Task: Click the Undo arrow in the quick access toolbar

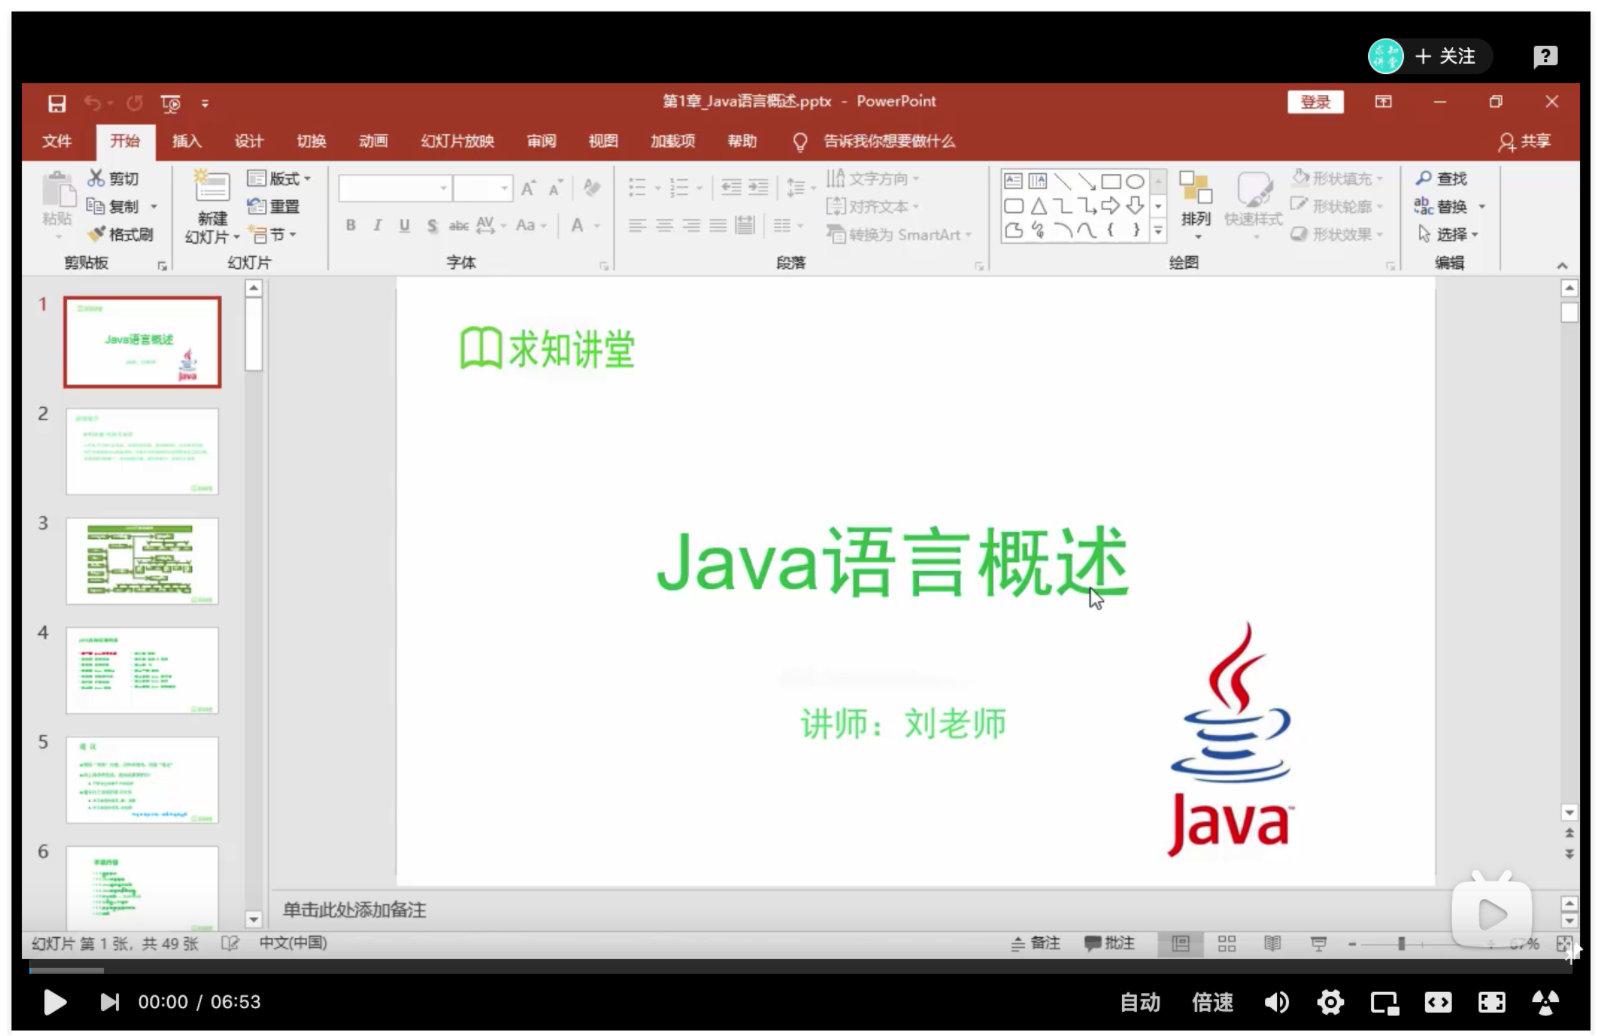Action: pos(93,103)
